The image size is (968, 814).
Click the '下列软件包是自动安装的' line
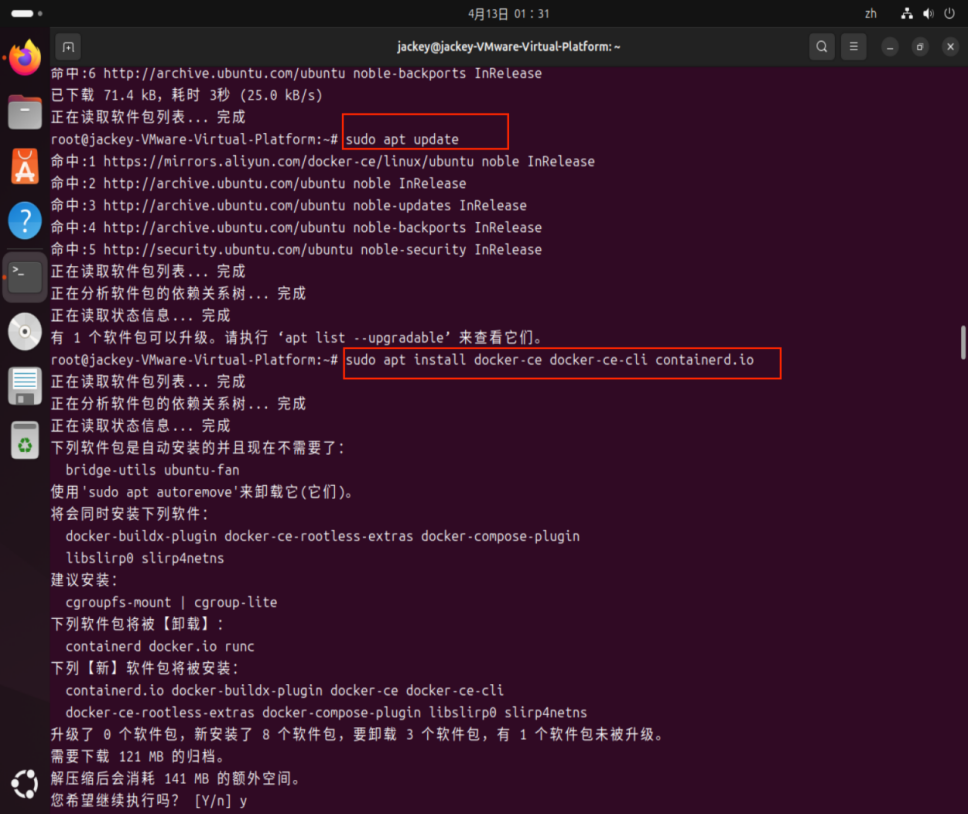[198, 448]
